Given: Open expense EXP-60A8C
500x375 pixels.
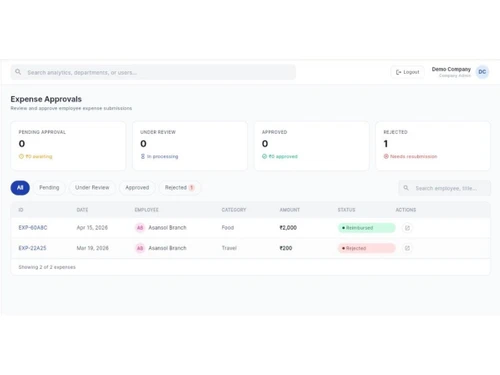Looking at the screenshot, I should point(33,228).
